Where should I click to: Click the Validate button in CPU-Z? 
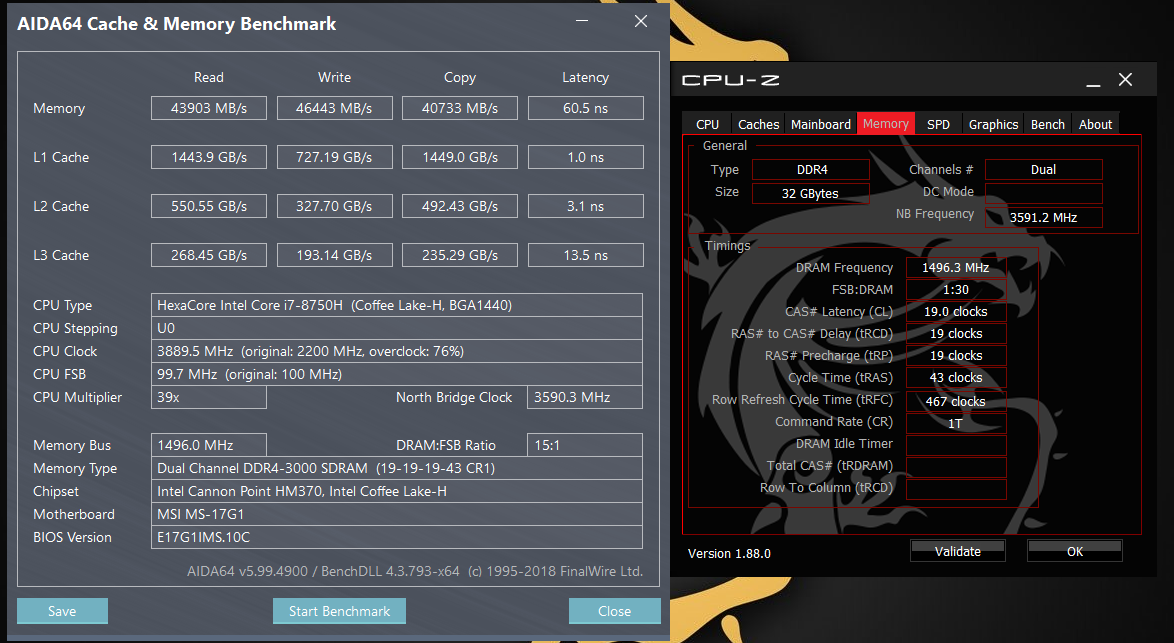(958, 551)
